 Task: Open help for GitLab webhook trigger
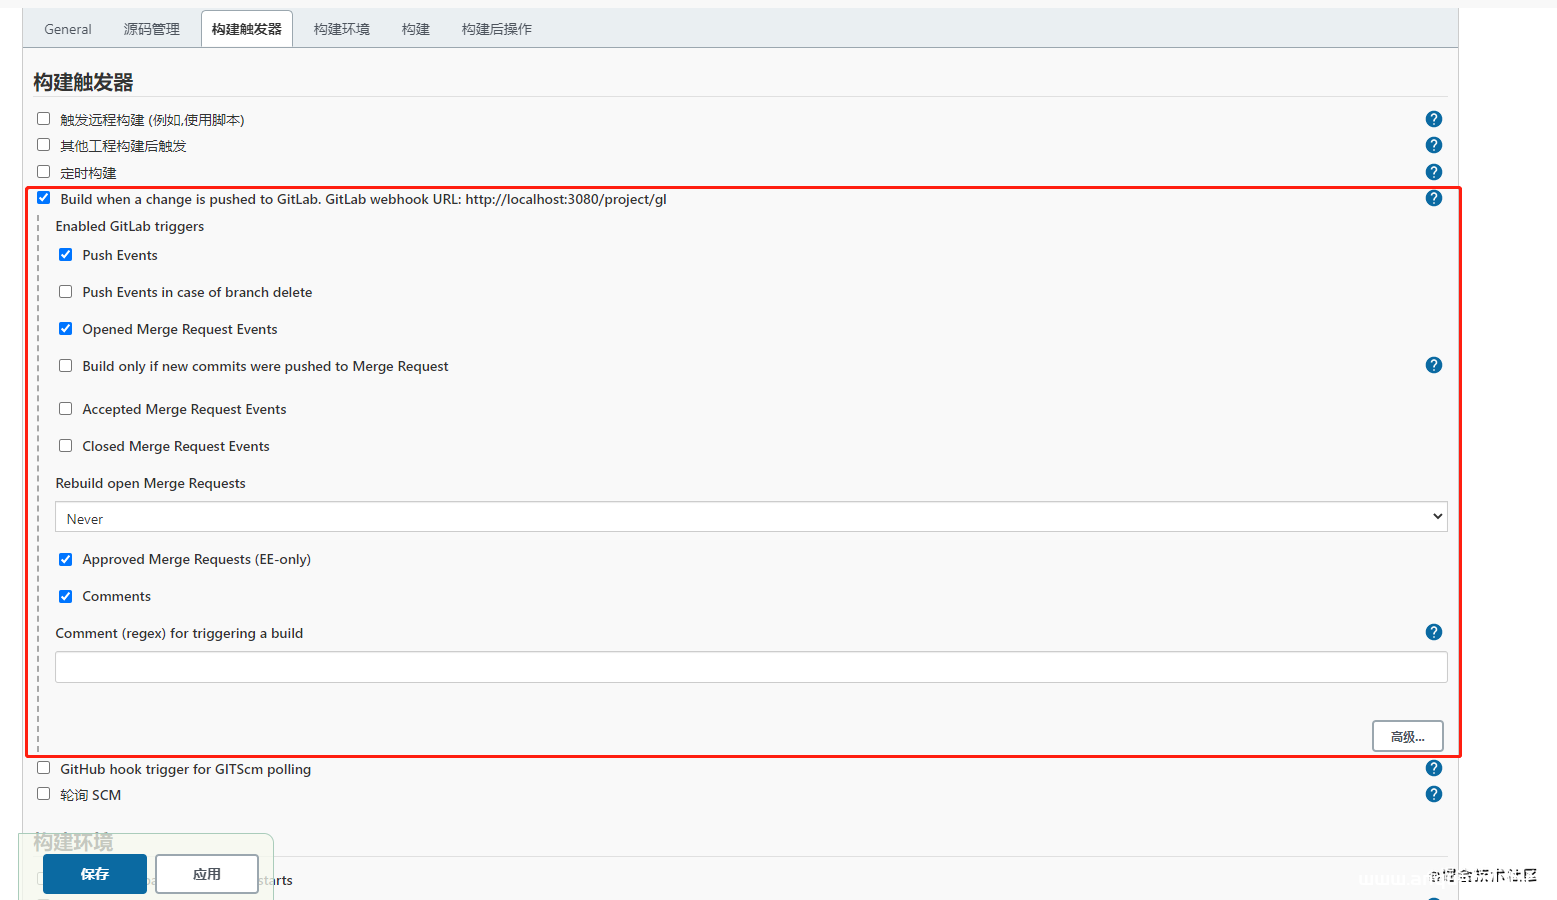point(1434,198)
